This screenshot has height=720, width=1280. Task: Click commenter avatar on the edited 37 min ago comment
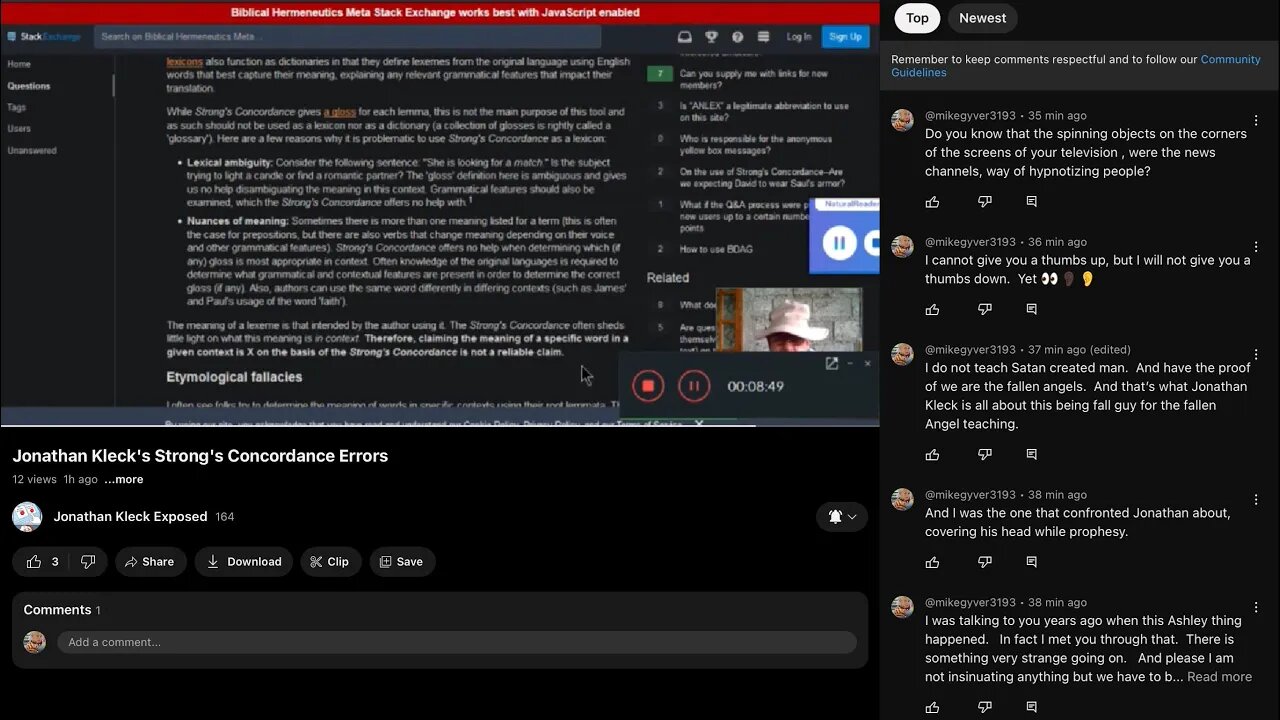(902, 354)
